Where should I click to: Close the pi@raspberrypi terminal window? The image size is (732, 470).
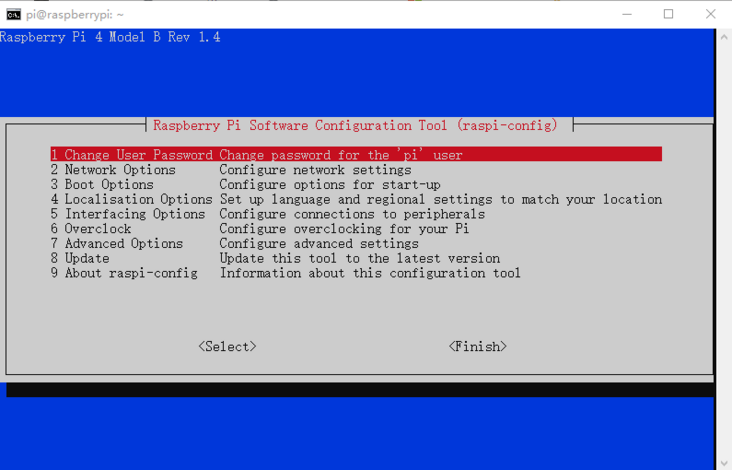(711, 14)
